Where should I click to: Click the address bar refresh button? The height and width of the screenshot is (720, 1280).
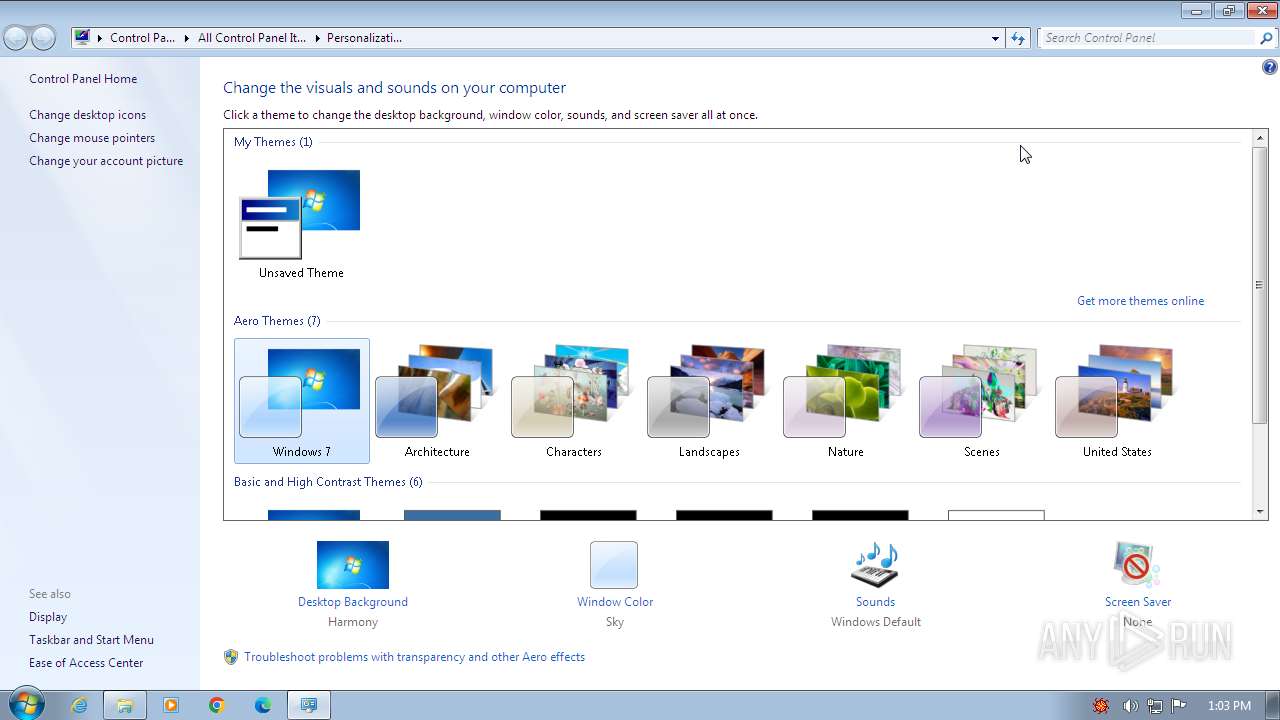(1018, 38)
